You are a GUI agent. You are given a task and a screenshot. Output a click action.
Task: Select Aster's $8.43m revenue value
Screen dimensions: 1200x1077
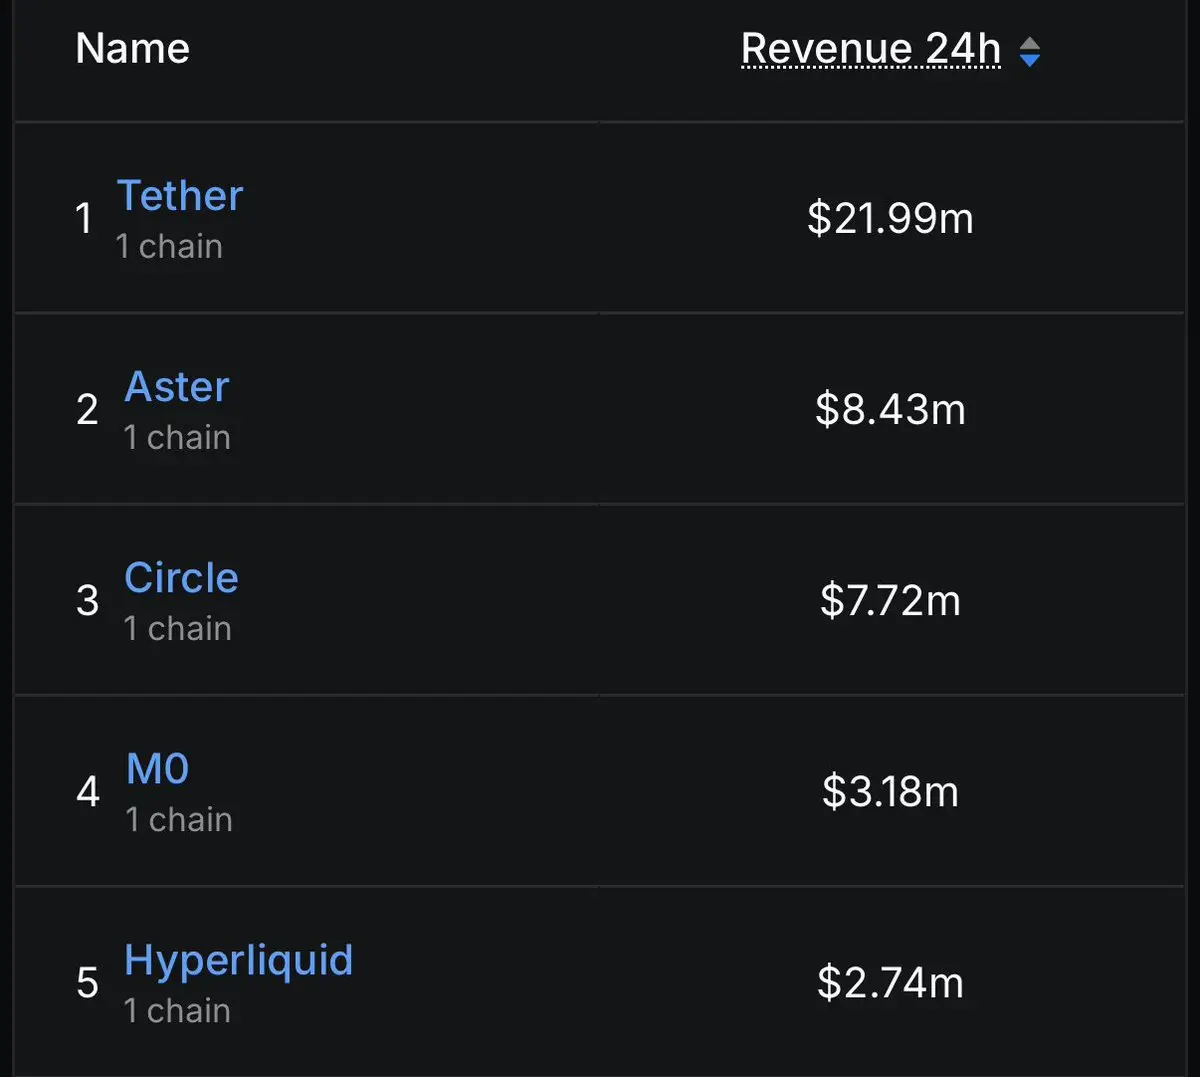point(890,409)
